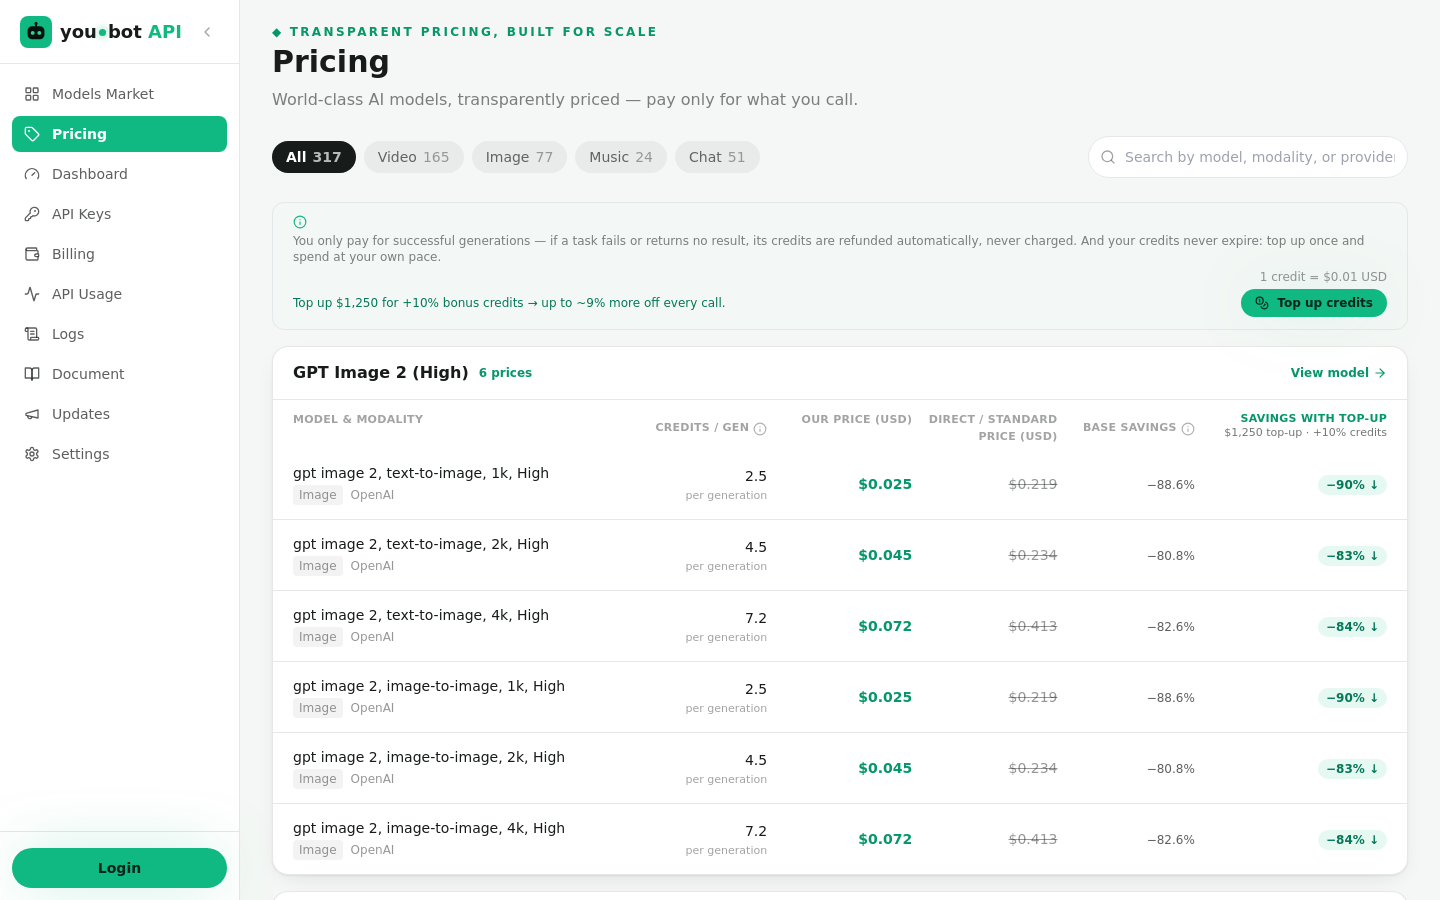This screenshot has height=900, width=1440.
Task: Filter pricing by Video 165
Action: [x=414, y=157]
